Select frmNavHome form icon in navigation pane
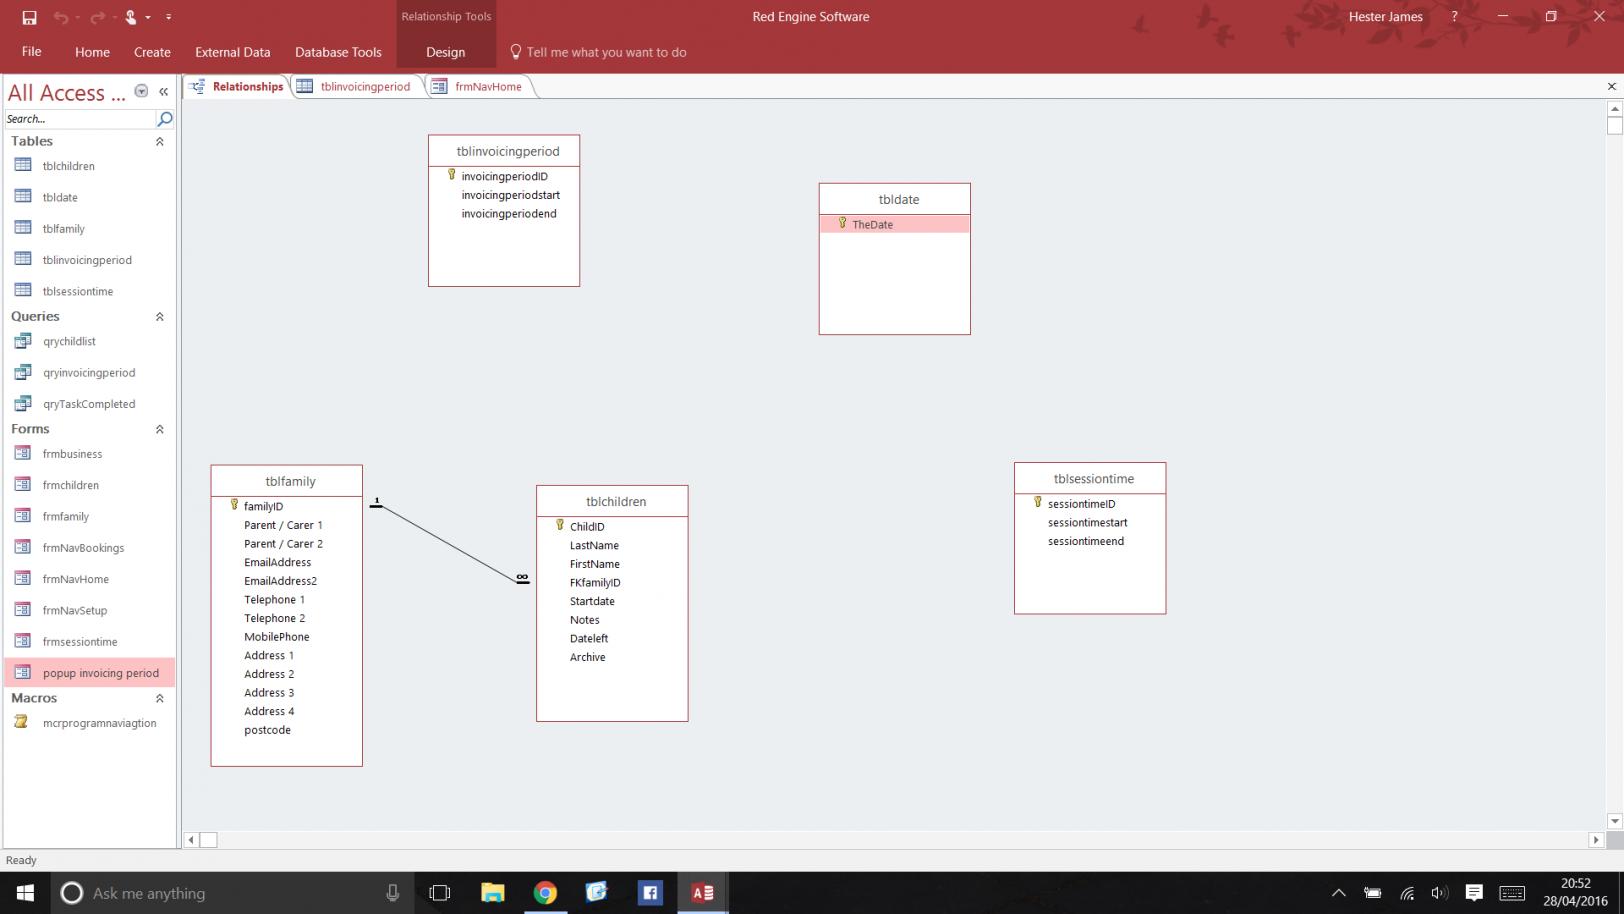This screenshot has height=914, width=1624. point(23,579)
